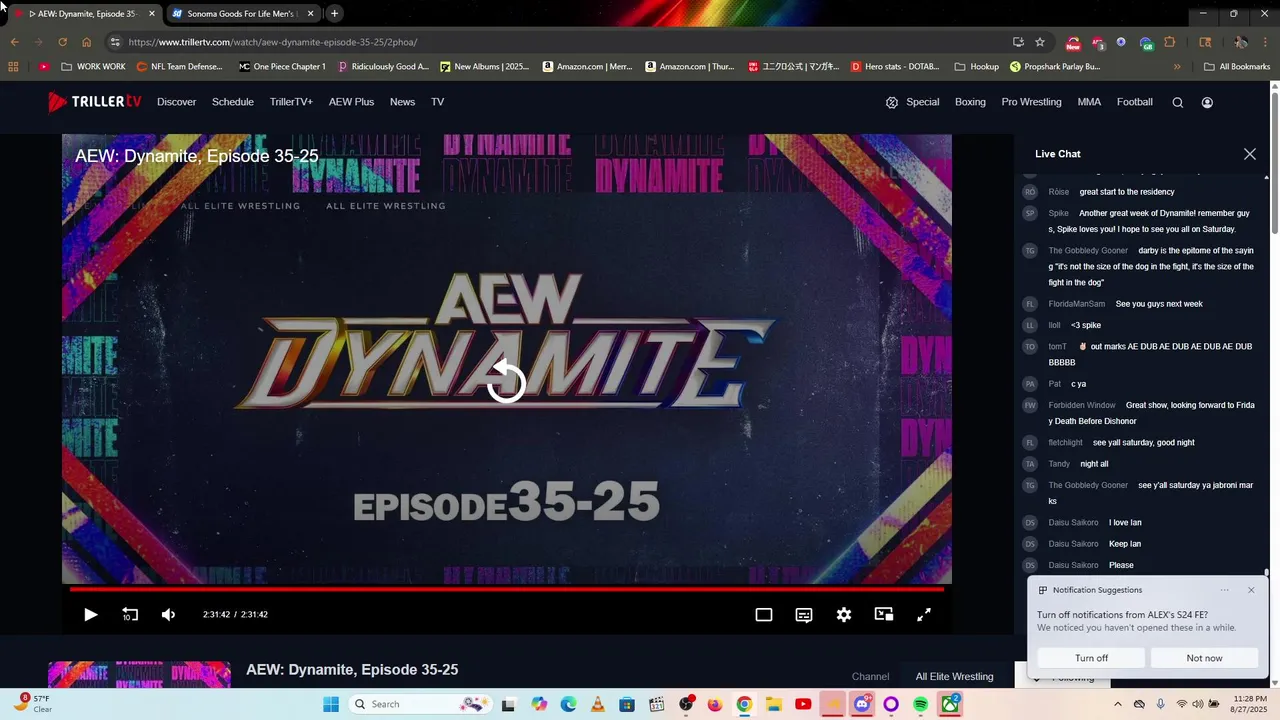Screen dimensions: 1280x720
Task: Open the Boxing category
Action: click(970, 102)
